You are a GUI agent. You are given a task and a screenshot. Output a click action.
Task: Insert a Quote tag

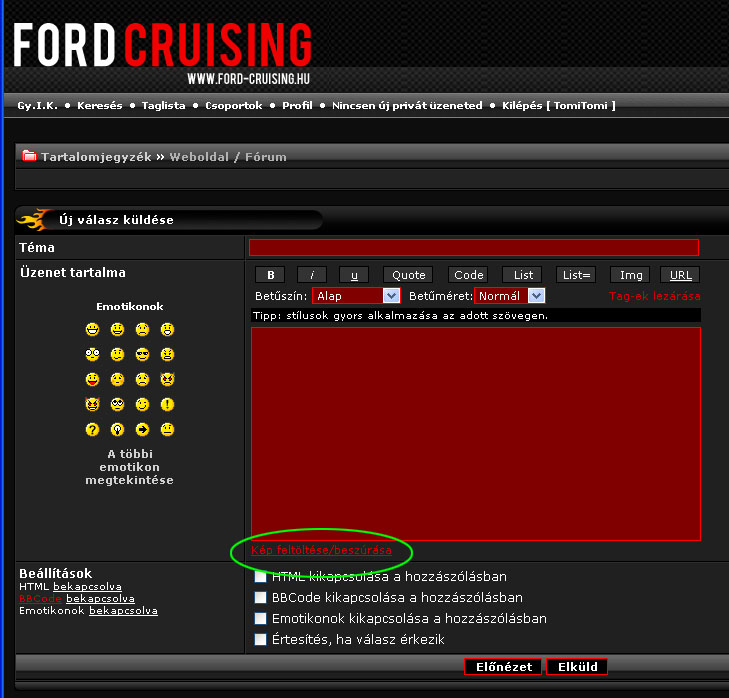[408, 275]
